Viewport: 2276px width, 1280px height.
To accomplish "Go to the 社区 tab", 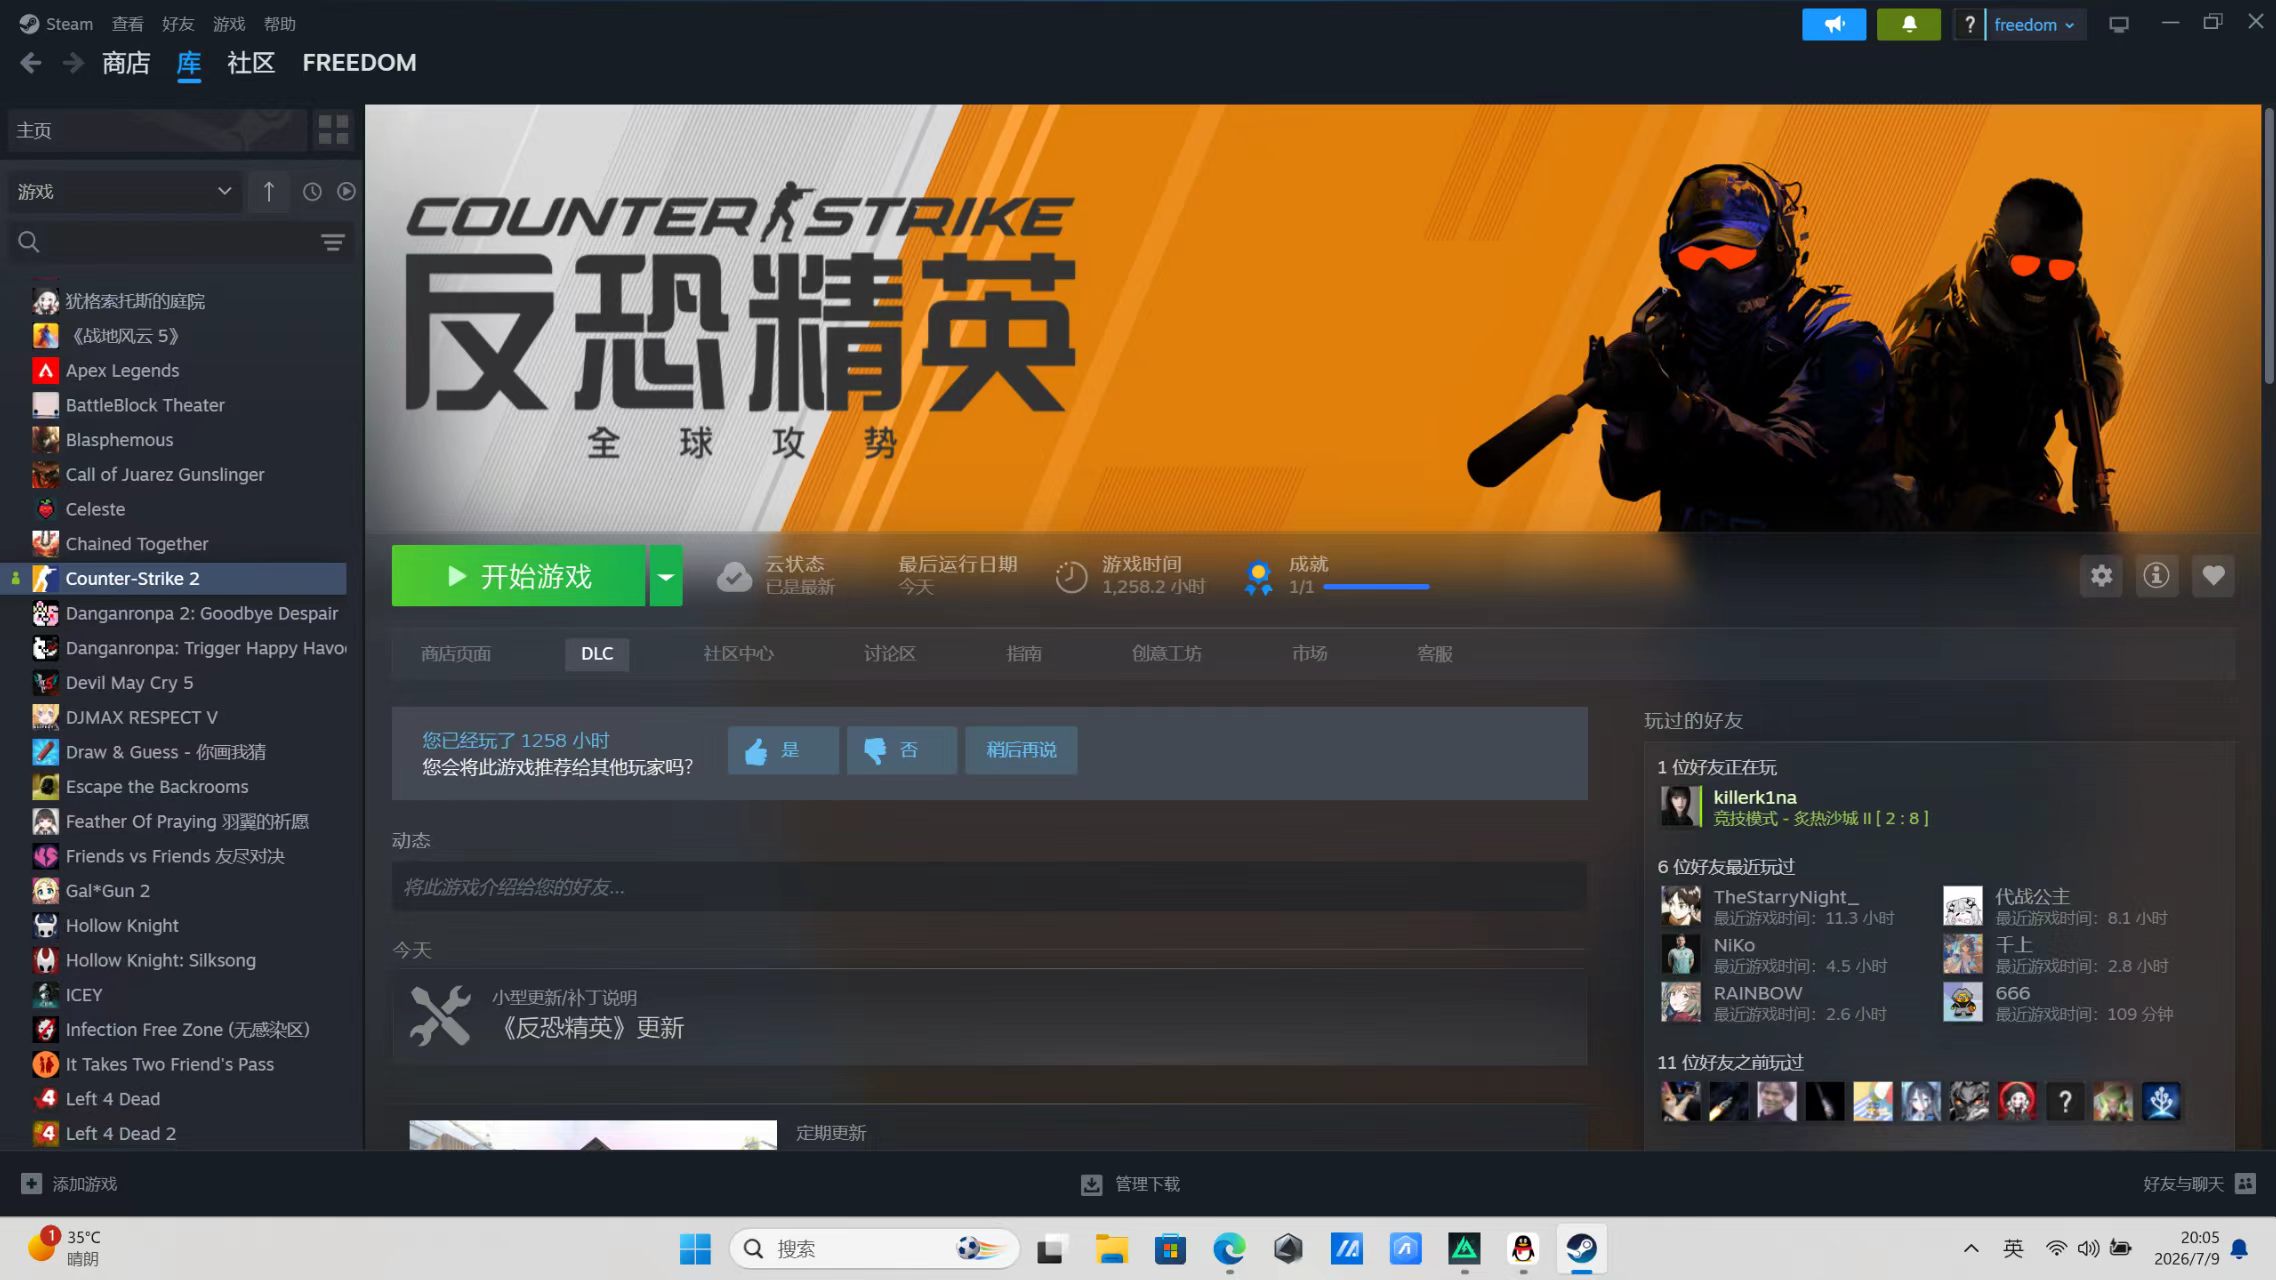I will 251,63.
